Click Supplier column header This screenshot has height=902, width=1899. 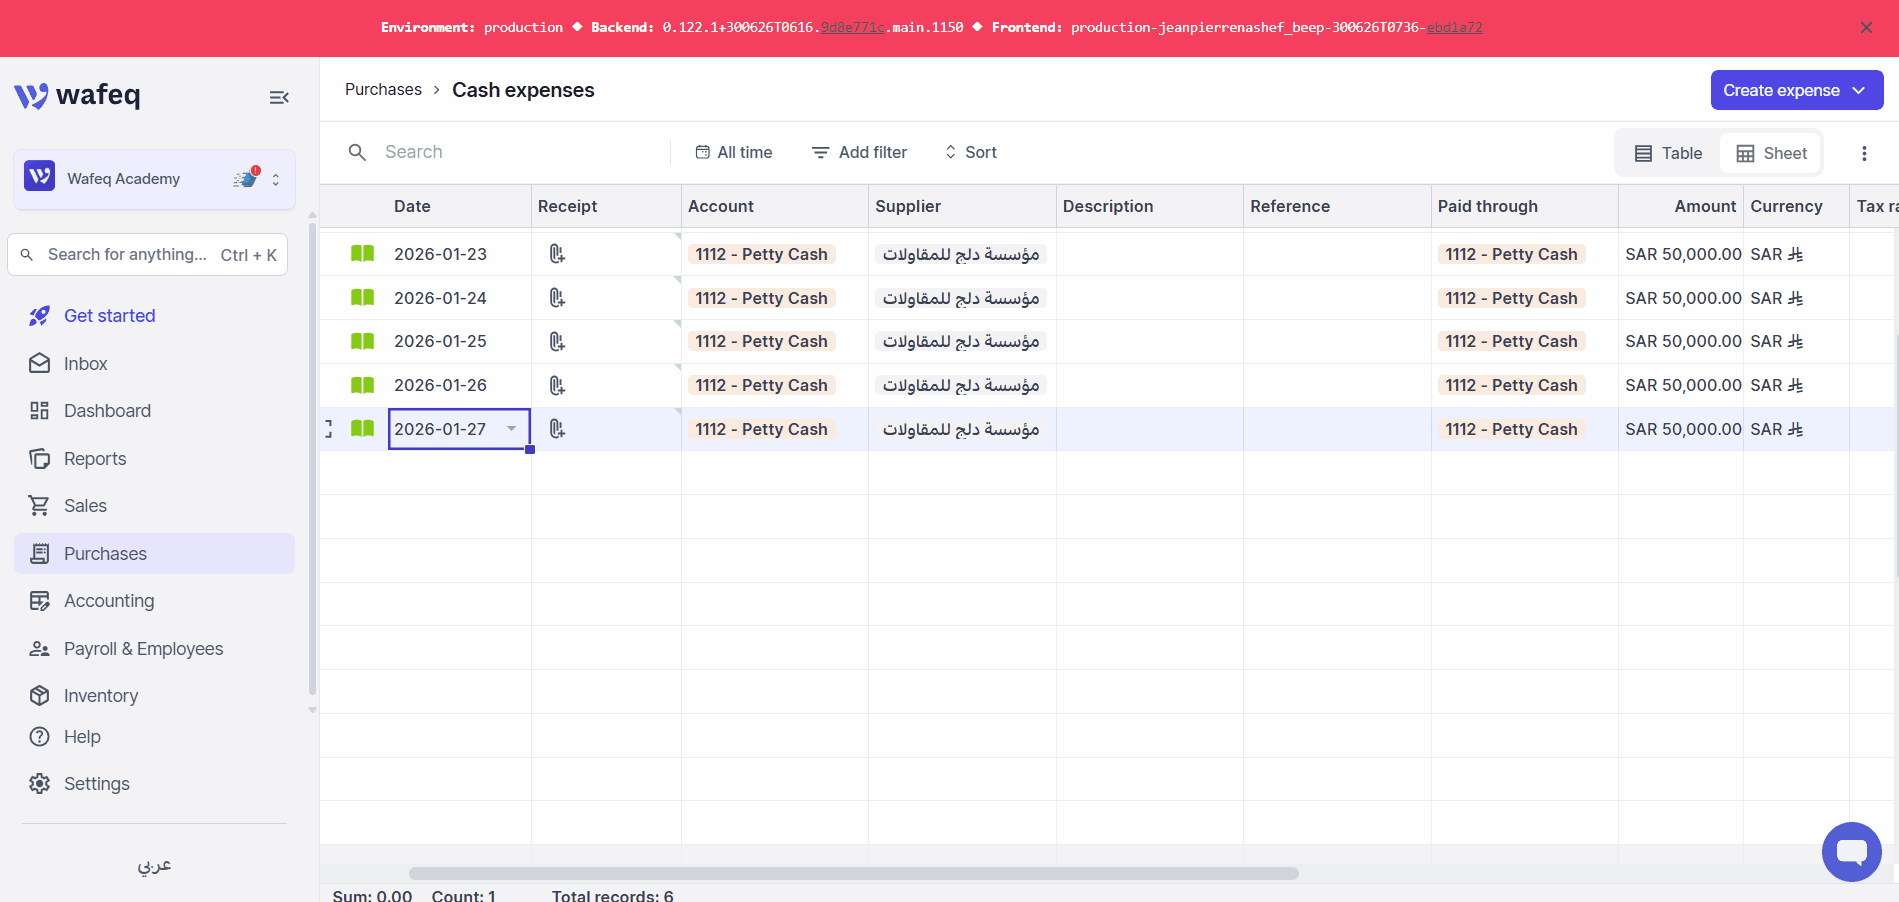pyautogui.click(x=962, y=206)
